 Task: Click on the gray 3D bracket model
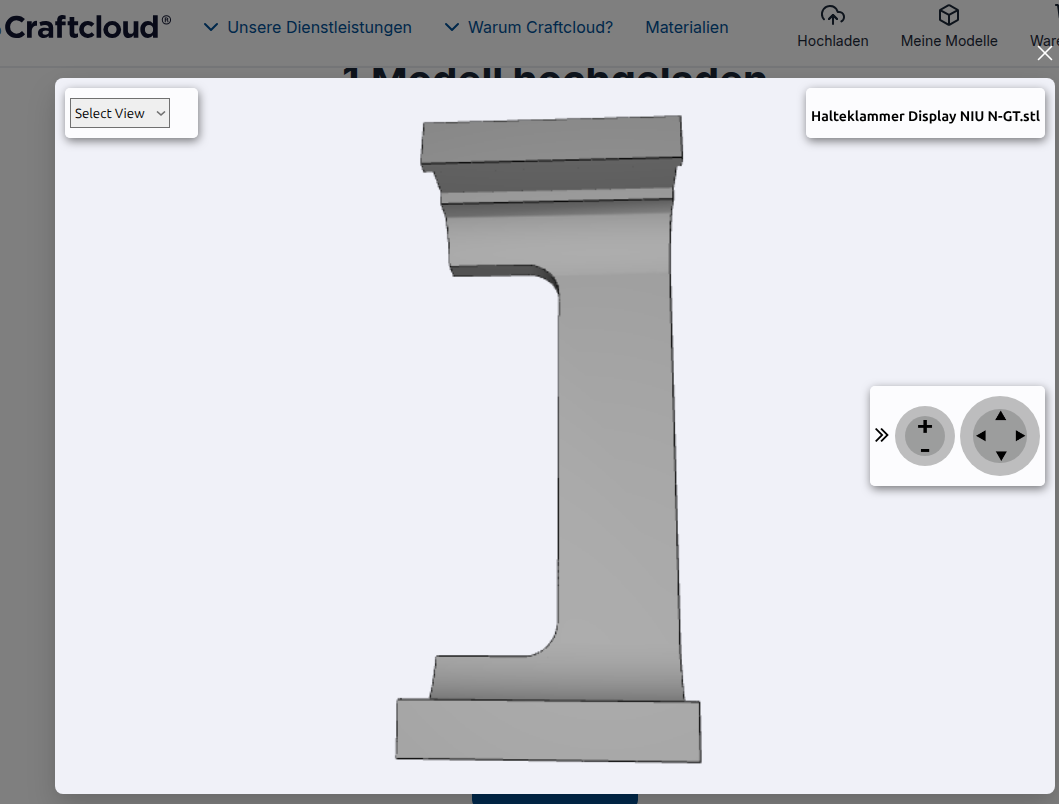(x=615, y=450)
